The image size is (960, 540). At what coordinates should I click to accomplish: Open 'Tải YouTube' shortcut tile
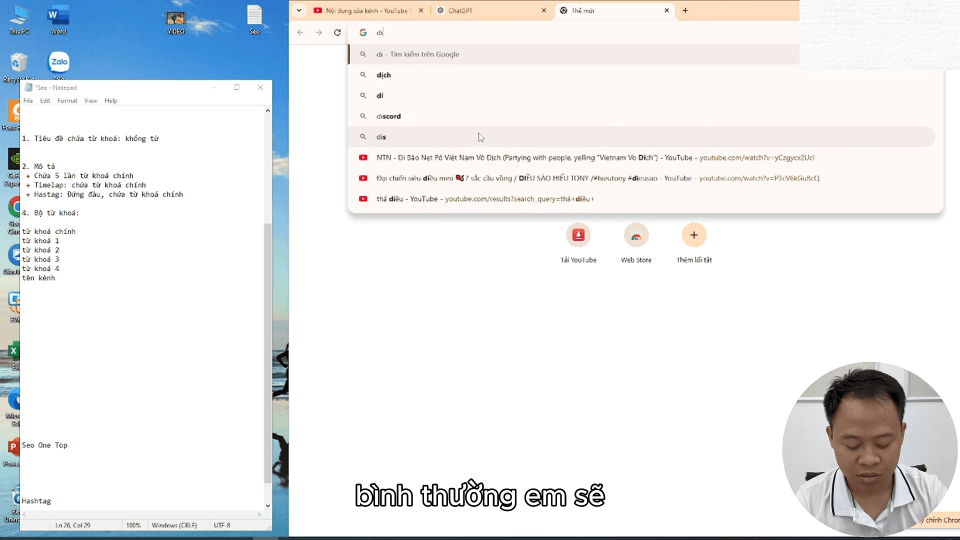click(578, 243)
